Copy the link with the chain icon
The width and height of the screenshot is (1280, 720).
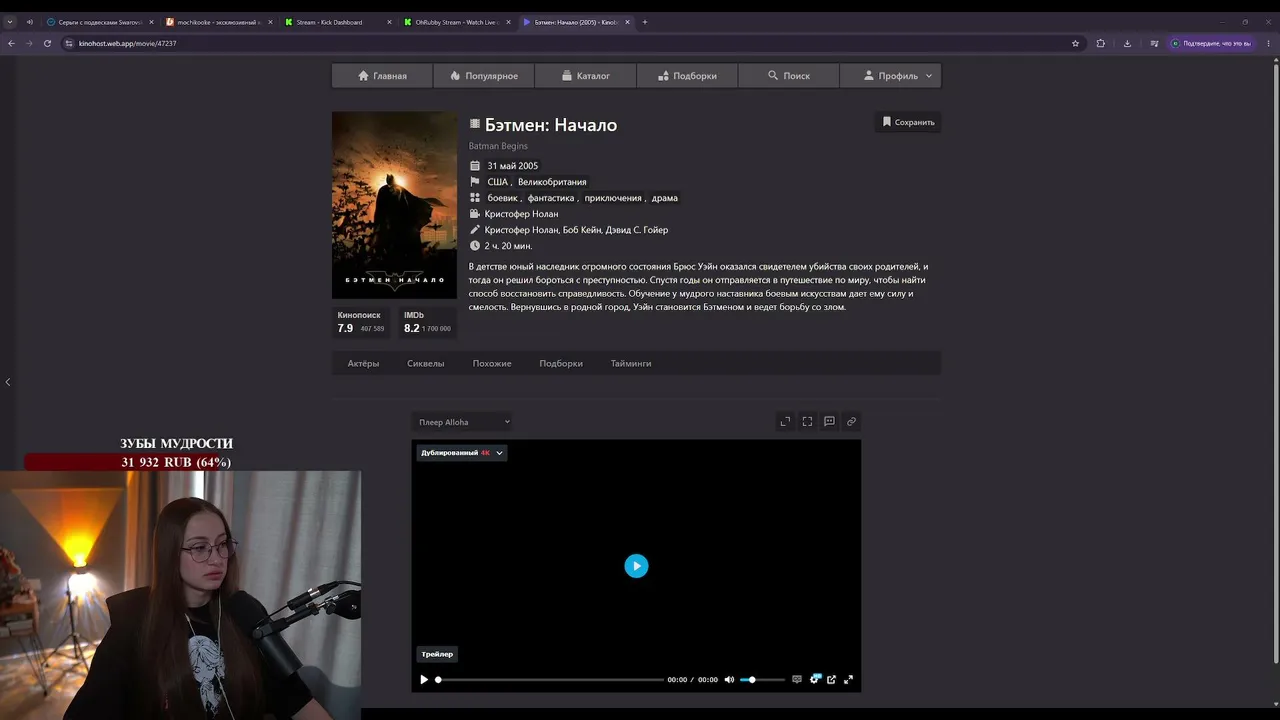tap(851, 422)
